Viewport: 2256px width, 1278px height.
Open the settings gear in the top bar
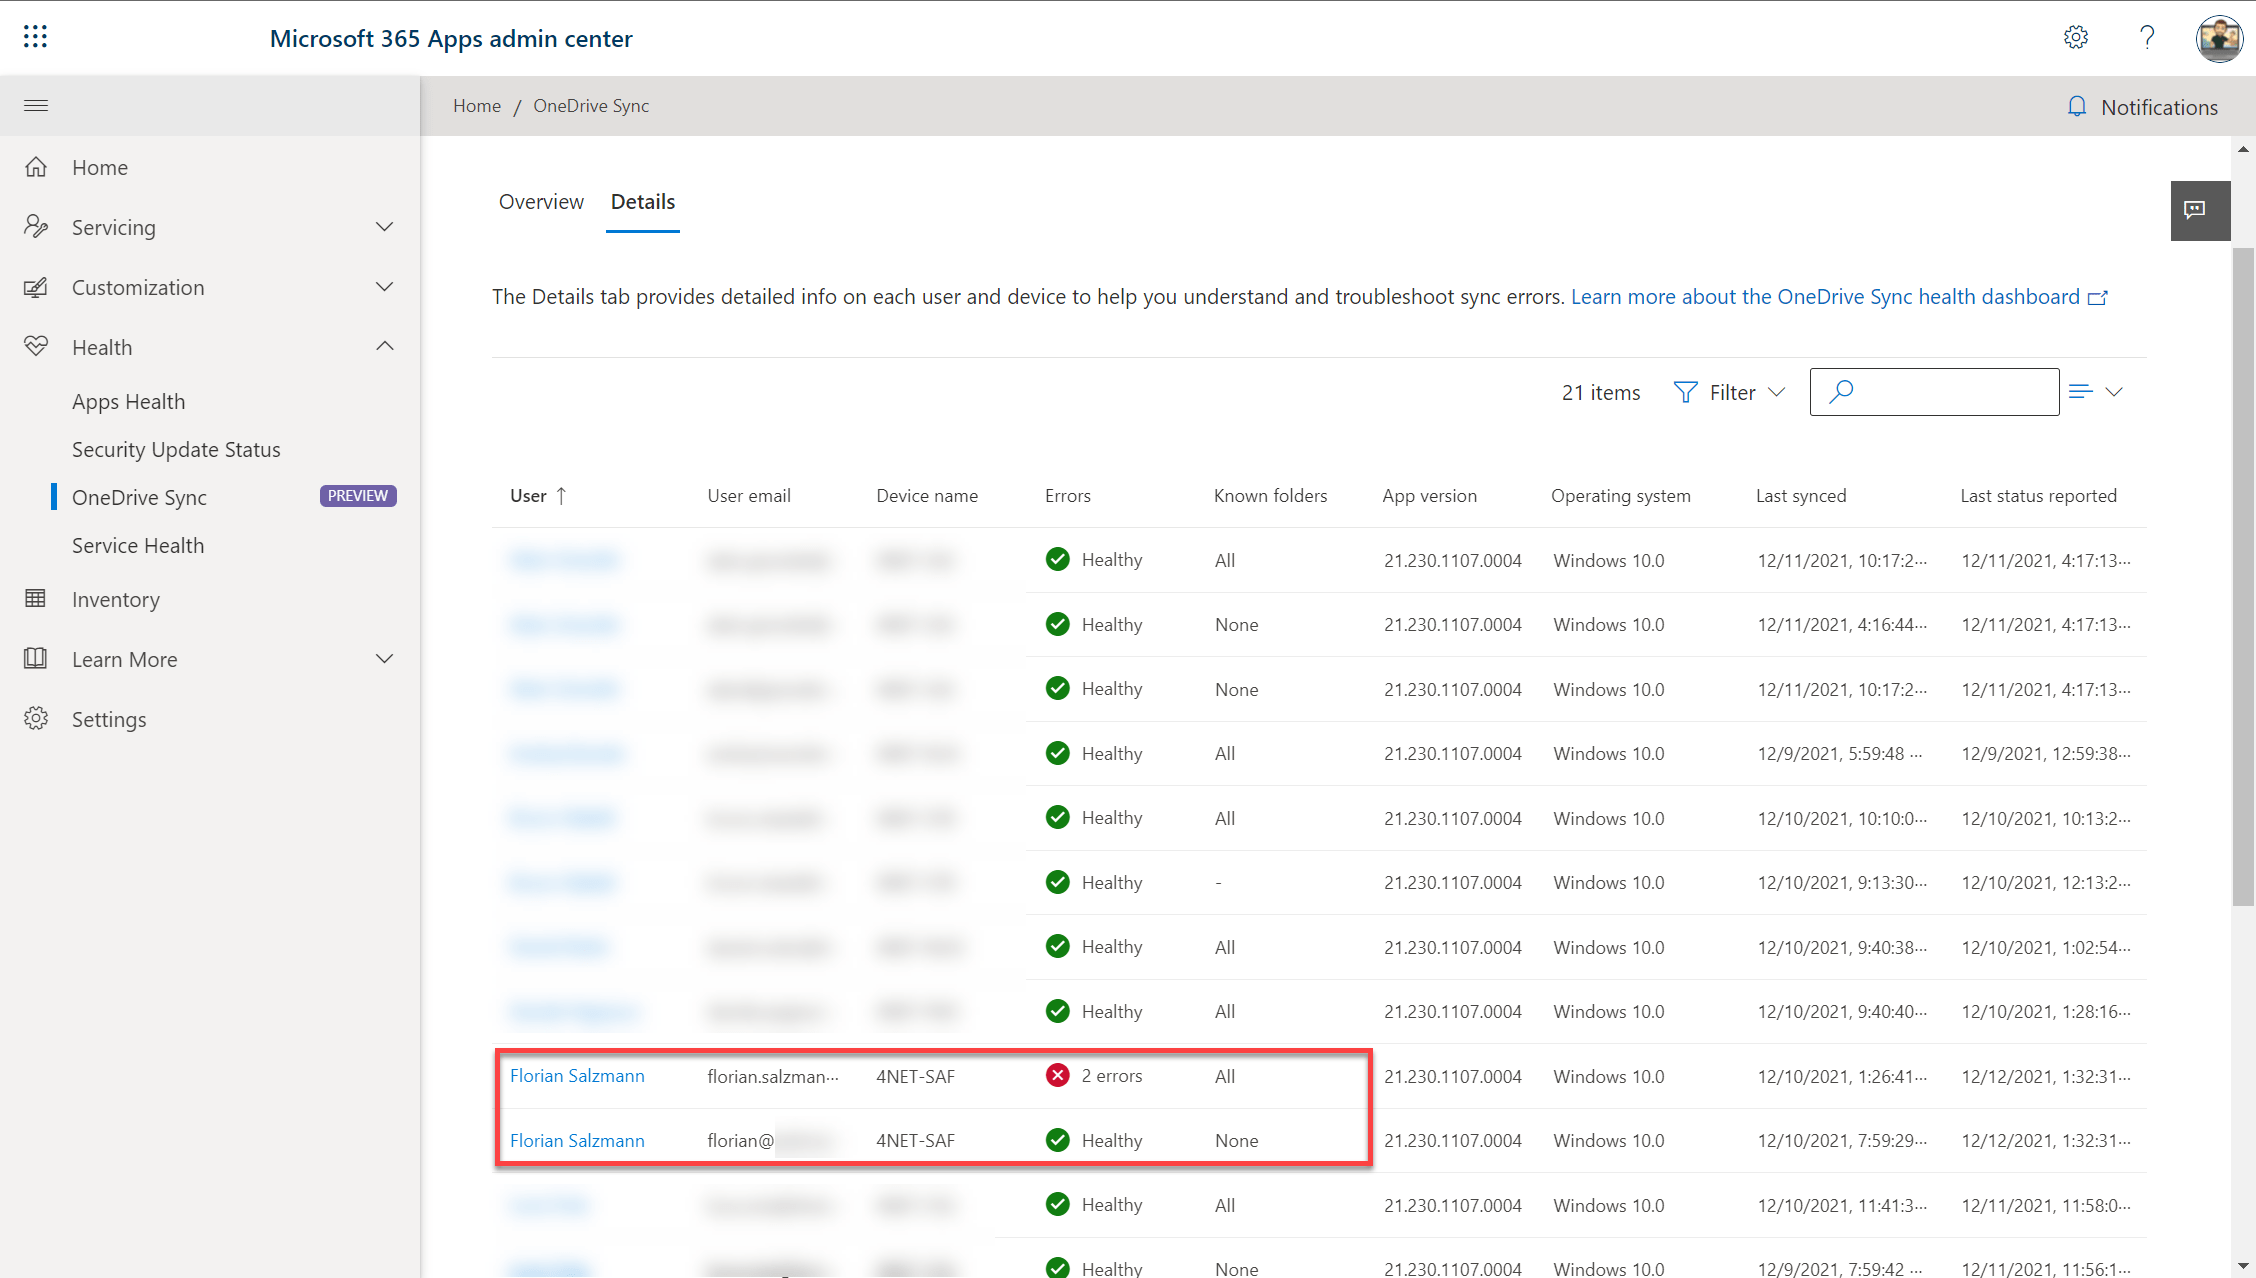(2075, 37)
